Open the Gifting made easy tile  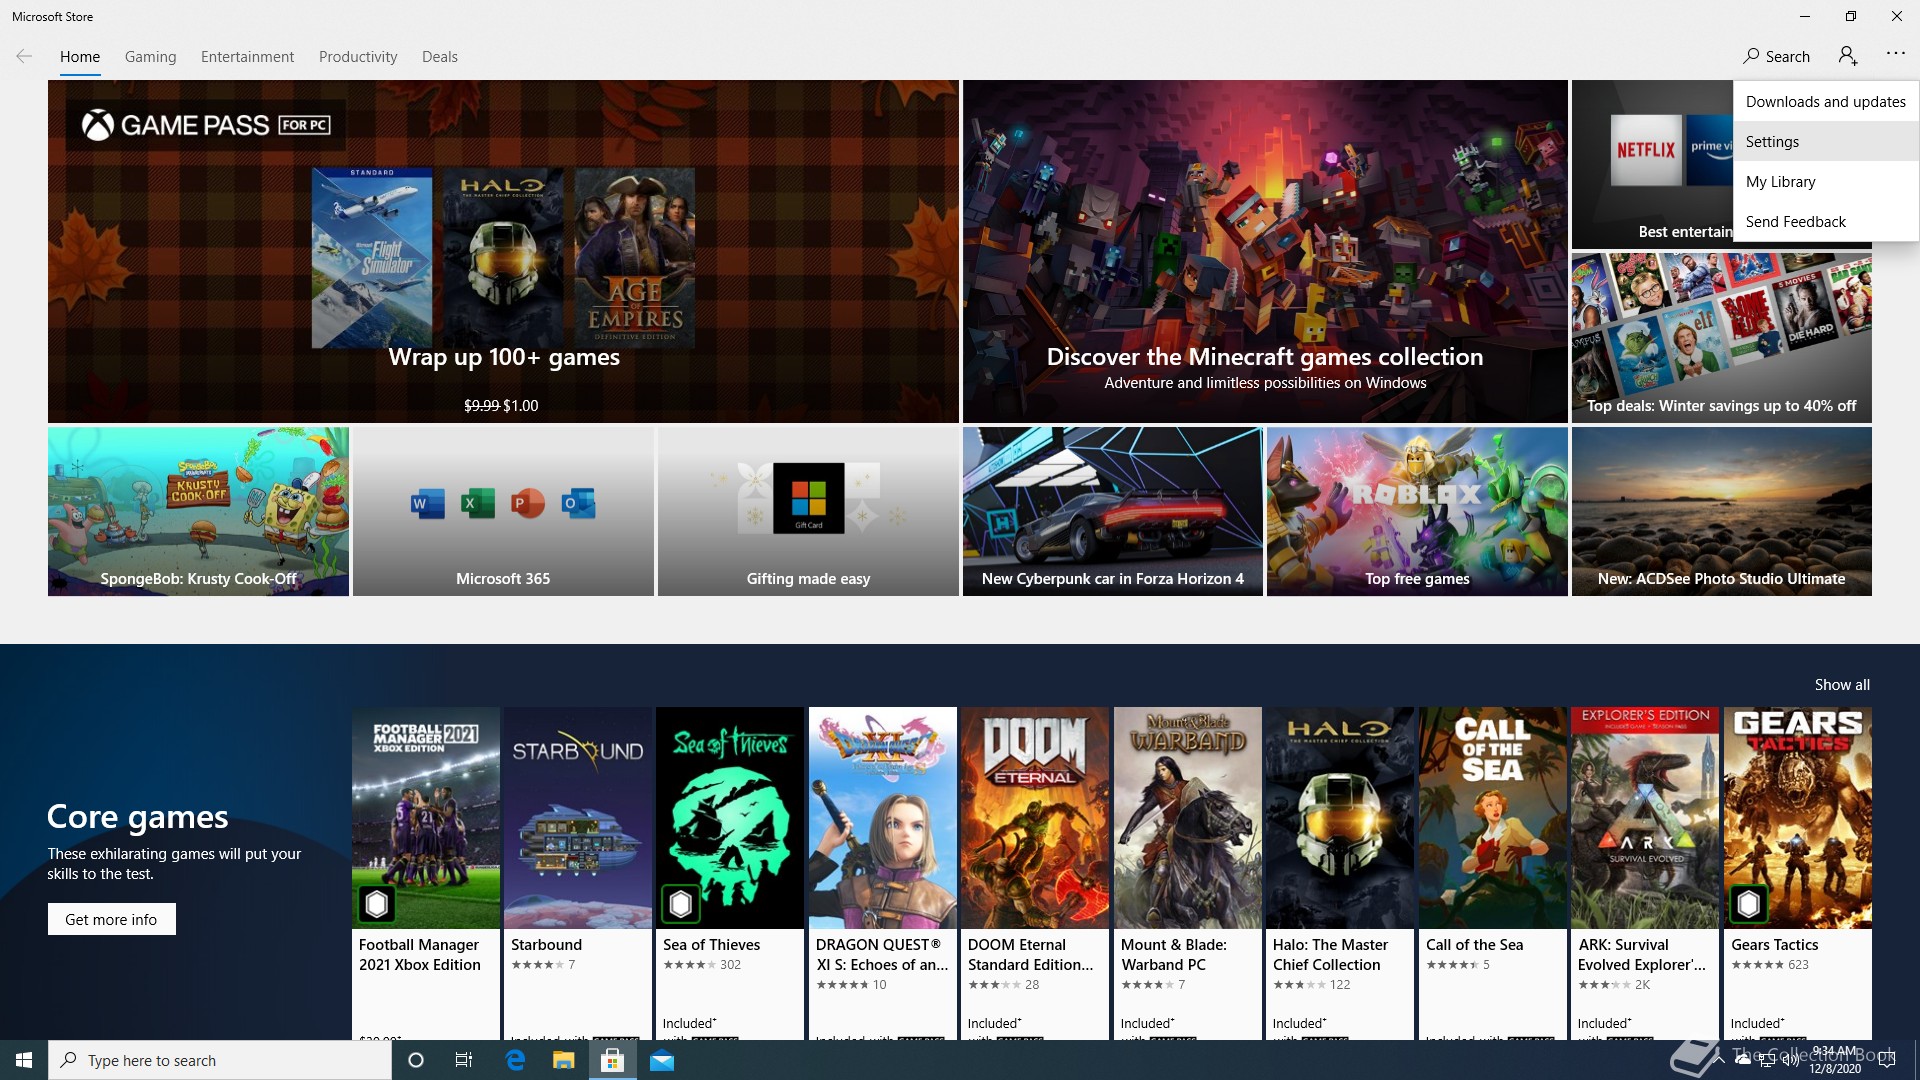pyautogui.click(x=808, y=512)
